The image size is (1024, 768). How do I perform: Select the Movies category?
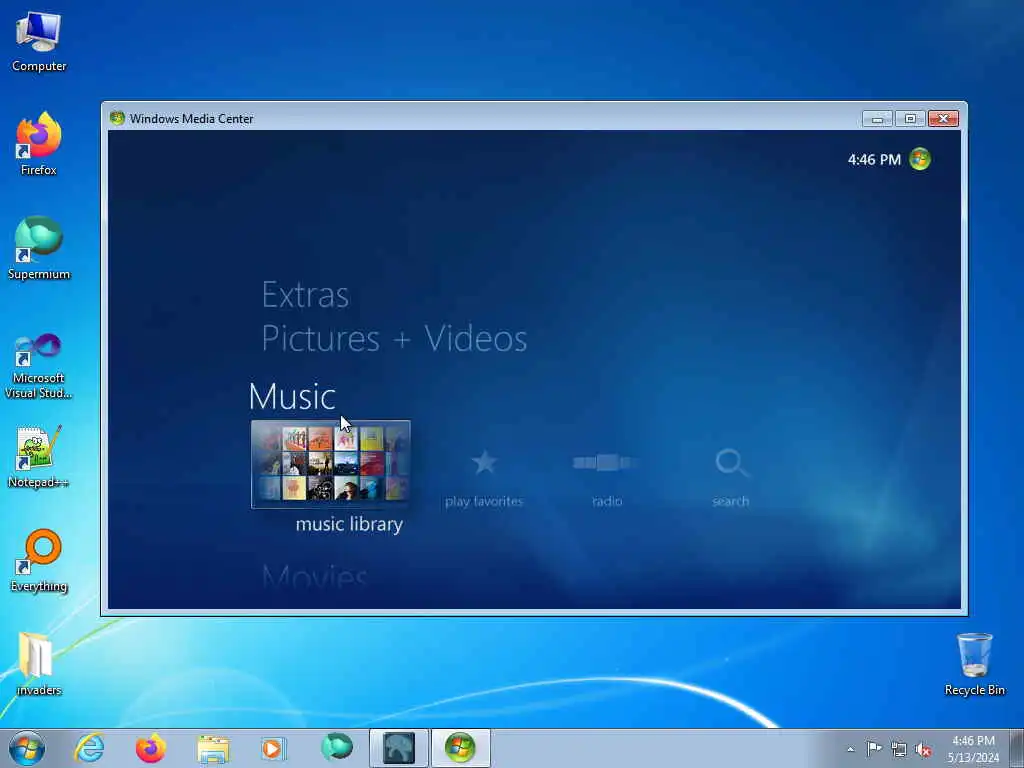[x=314, y=576]
